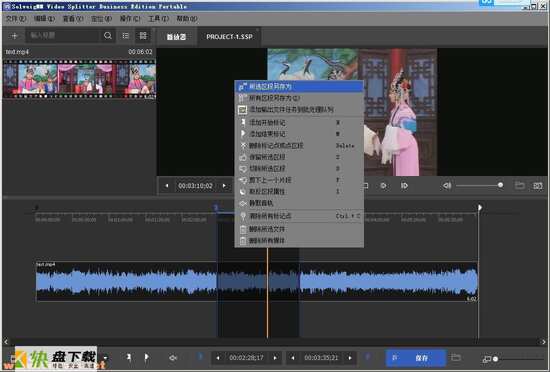Screen dimensions: 550x372
Task: Click the snapshot icon at player right edge
Action: [537, 185]
